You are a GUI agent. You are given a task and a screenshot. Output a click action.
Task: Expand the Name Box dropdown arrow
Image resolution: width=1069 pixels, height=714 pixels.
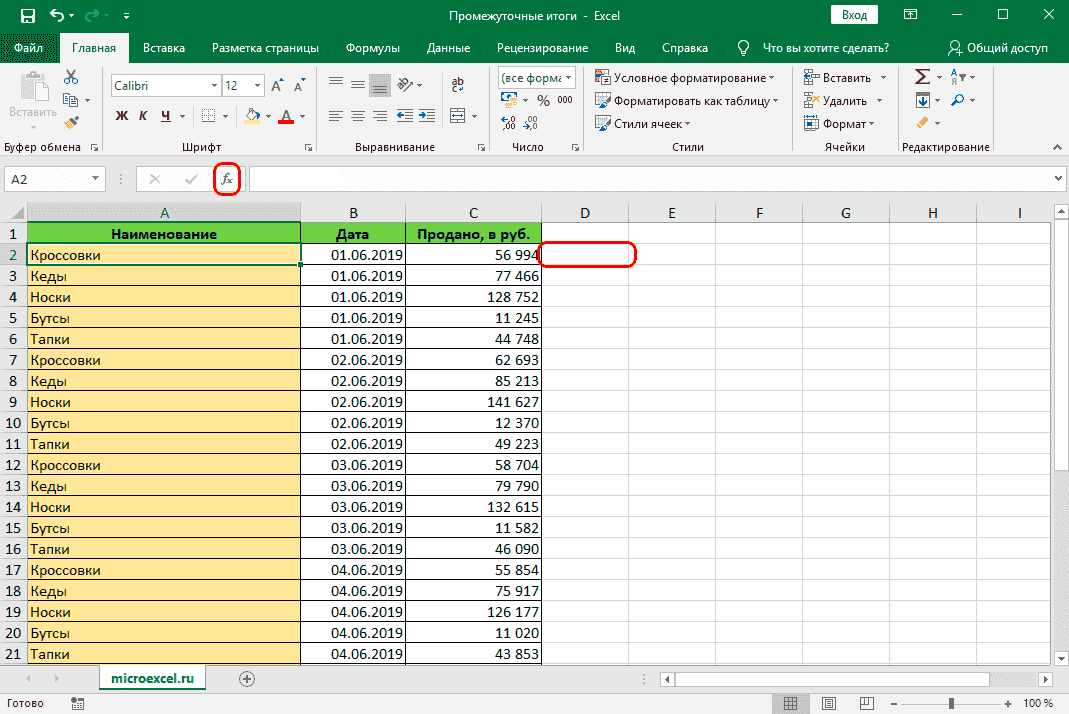[96, 179]
